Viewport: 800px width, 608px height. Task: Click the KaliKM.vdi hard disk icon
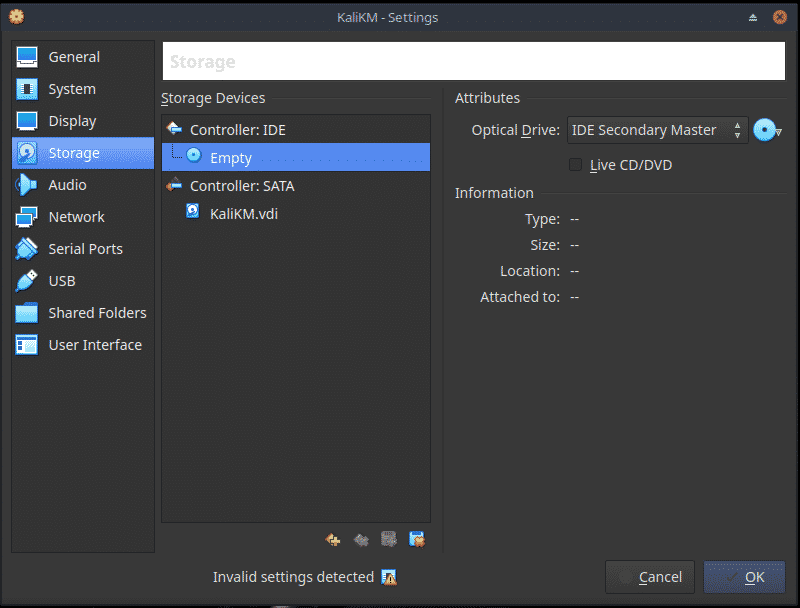[x=193, y=213]
